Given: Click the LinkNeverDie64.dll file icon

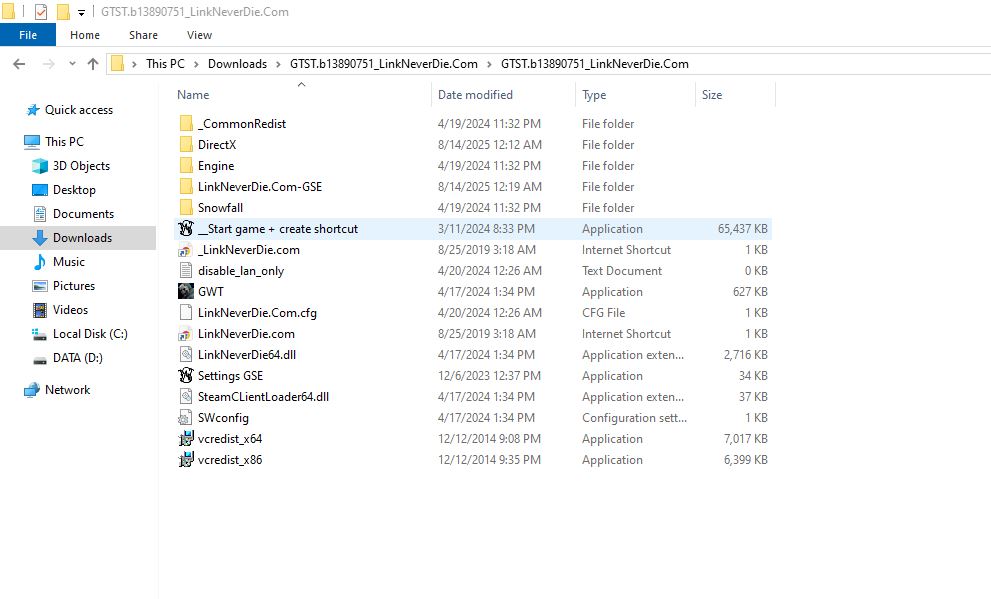Looking at the screenshot, I should 185,355.
